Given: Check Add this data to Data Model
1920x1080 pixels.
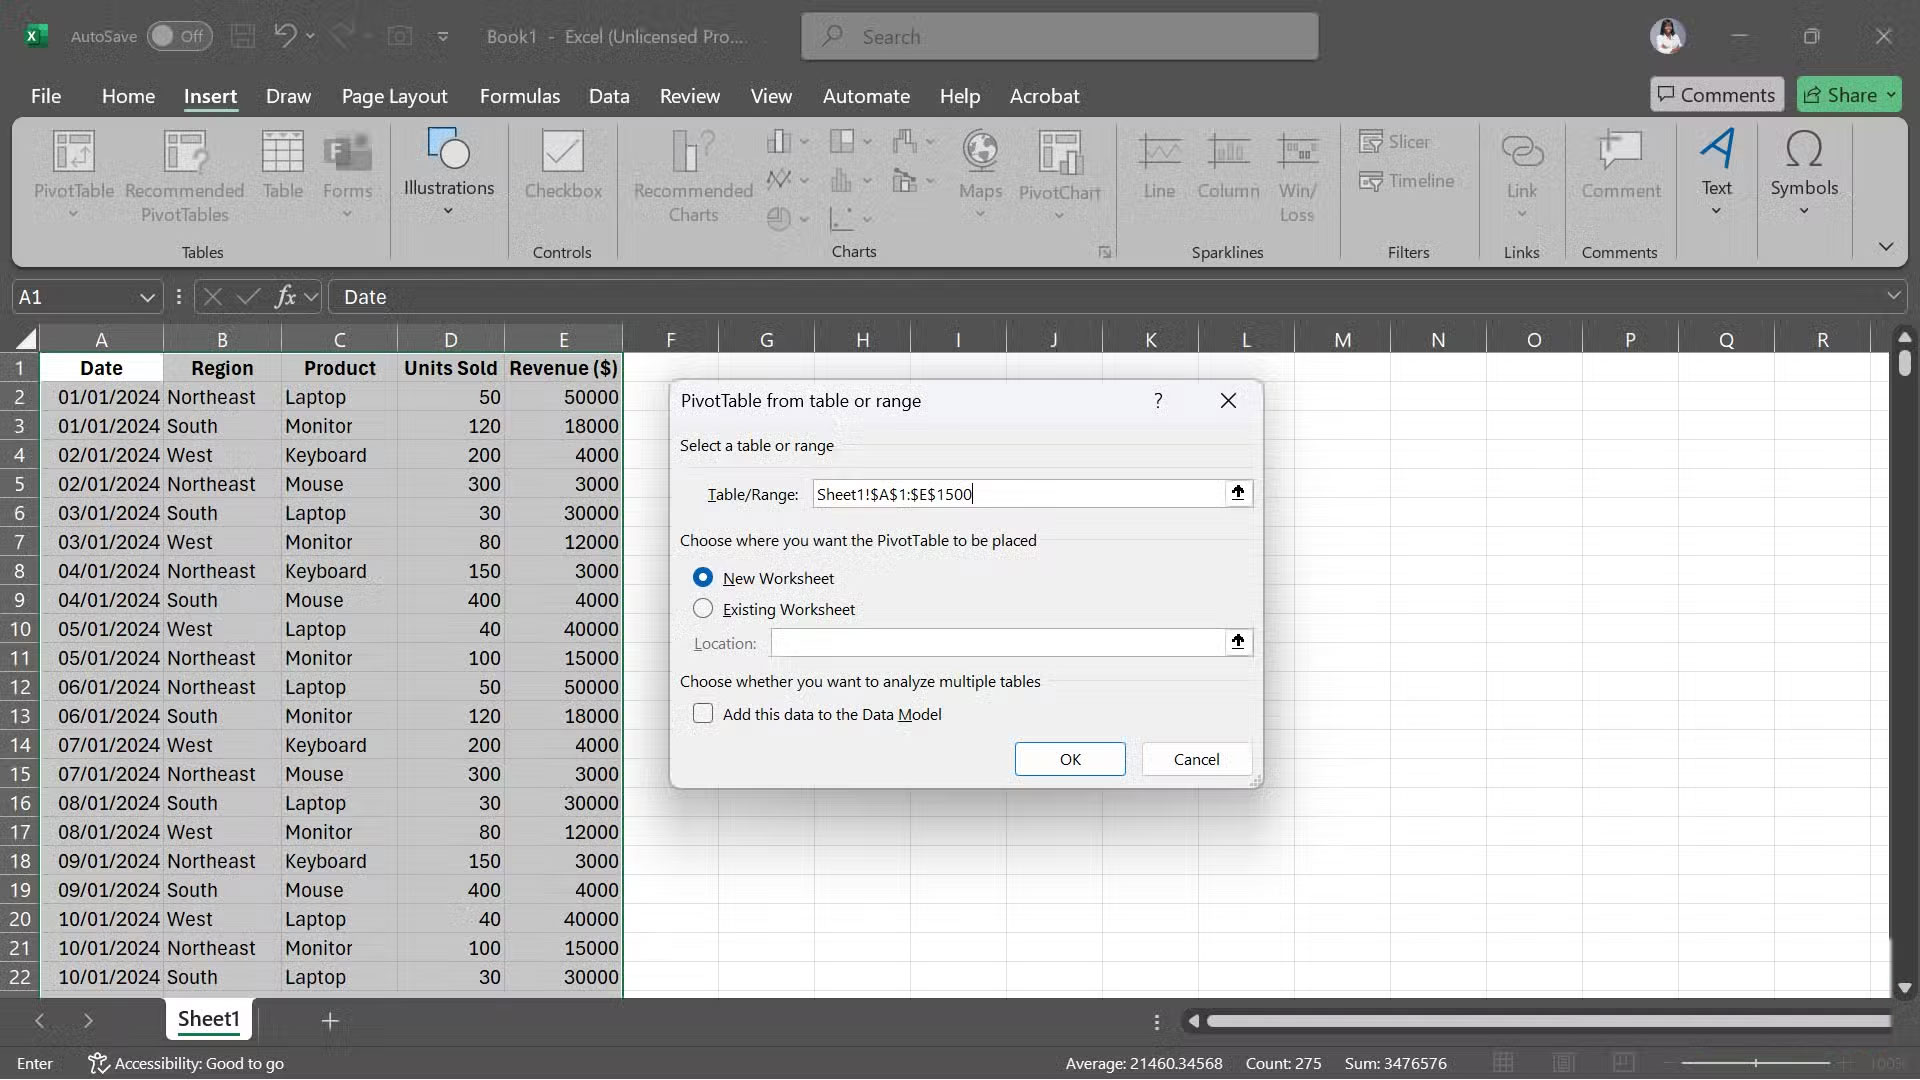Looking at the screenshot, I should pyautogui.click(x=703, y=714).
